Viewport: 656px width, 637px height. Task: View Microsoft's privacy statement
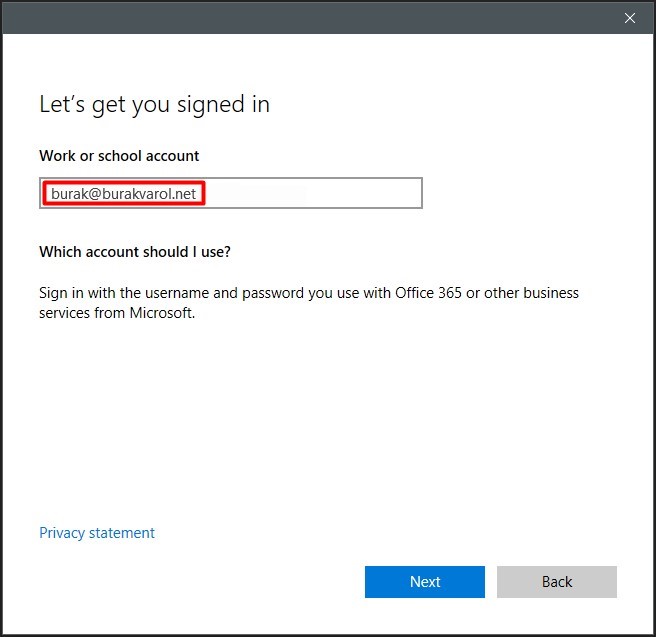point(97,533)
